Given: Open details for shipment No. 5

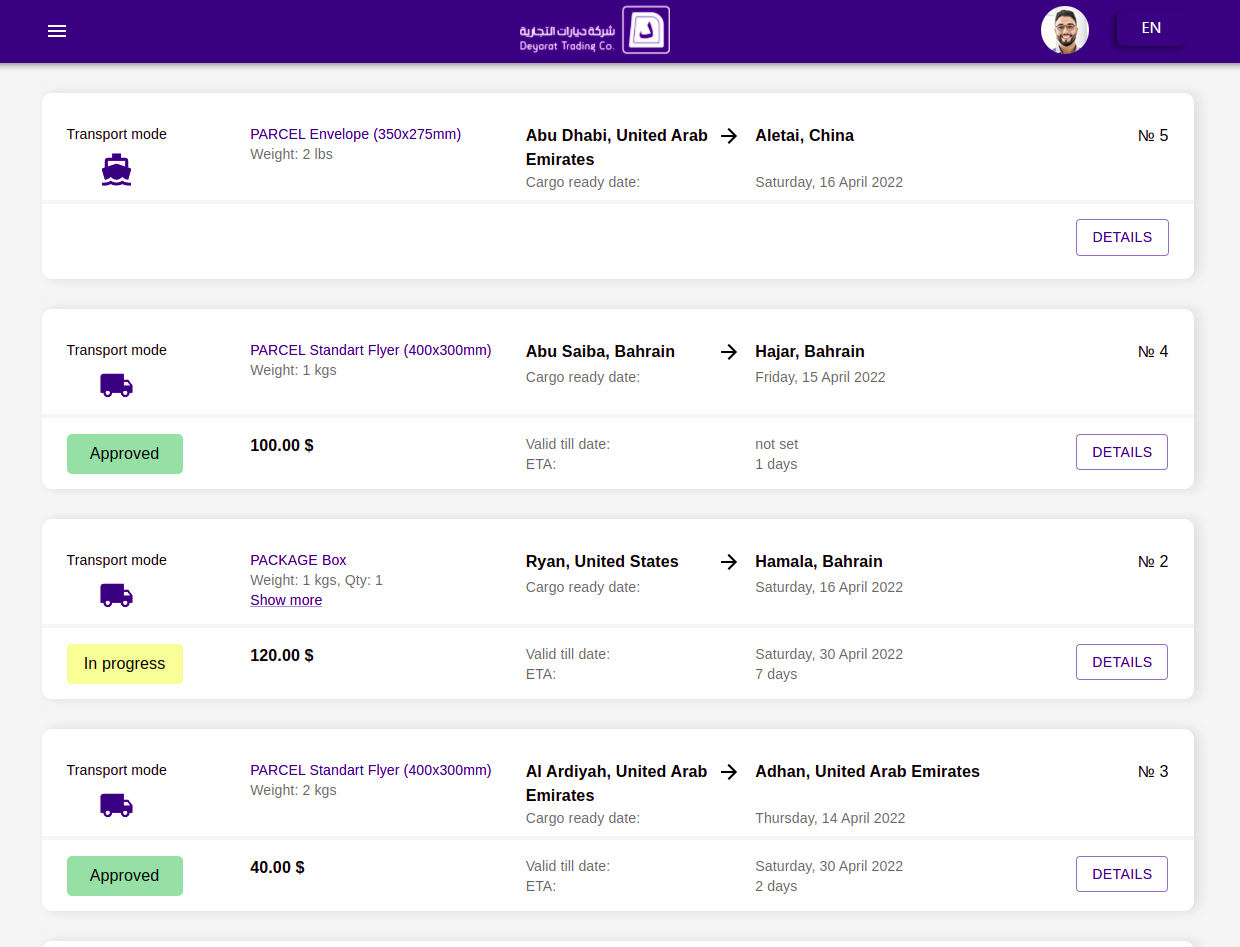Looking at the screenshot, I should pos(1121,238).
